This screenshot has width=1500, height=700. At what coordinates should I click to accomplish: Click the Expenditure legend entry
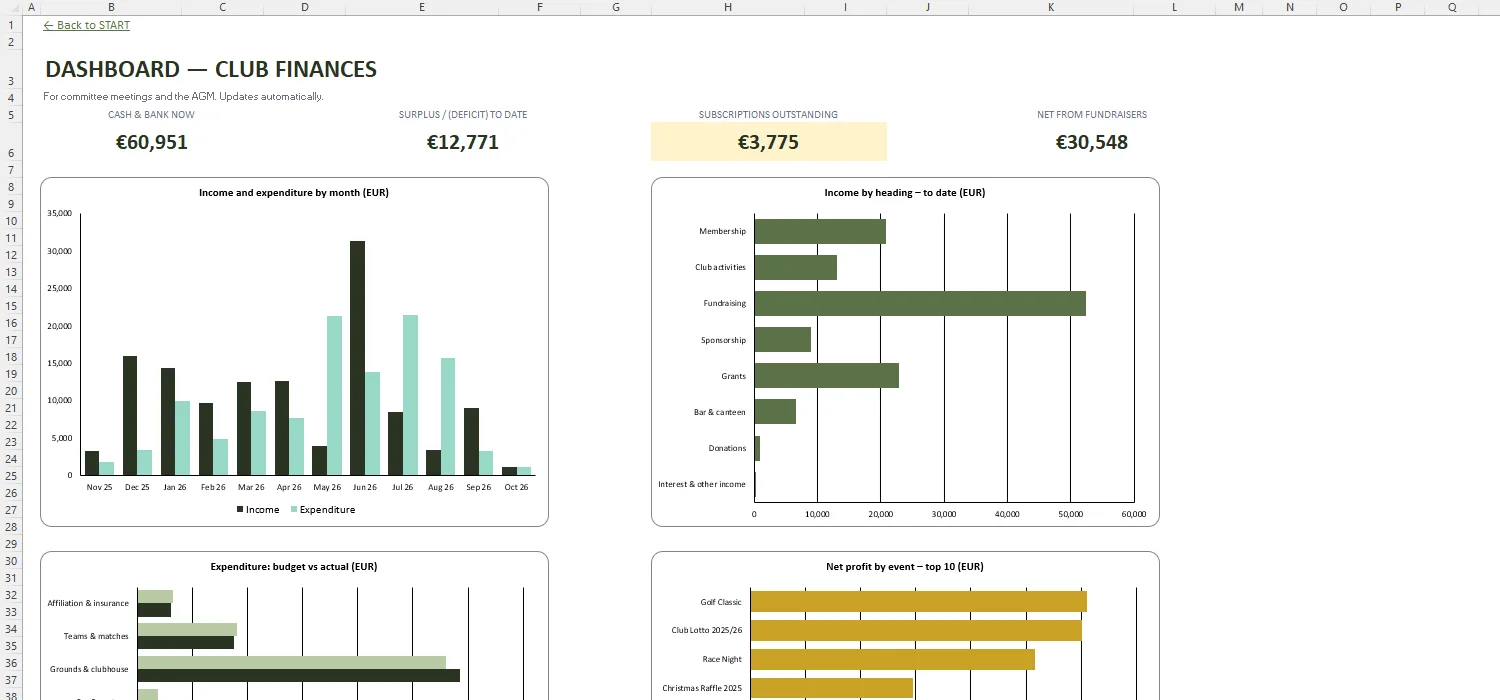coord(322,509)
